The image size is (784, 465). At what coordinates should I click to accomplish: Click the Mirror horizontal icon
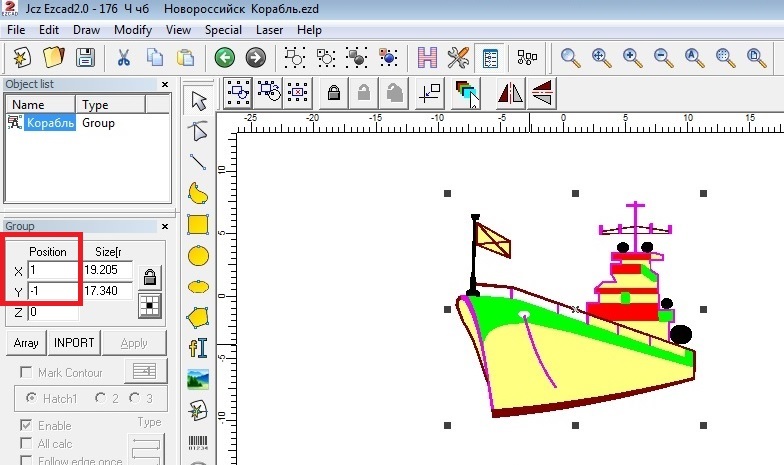point(511,94)
